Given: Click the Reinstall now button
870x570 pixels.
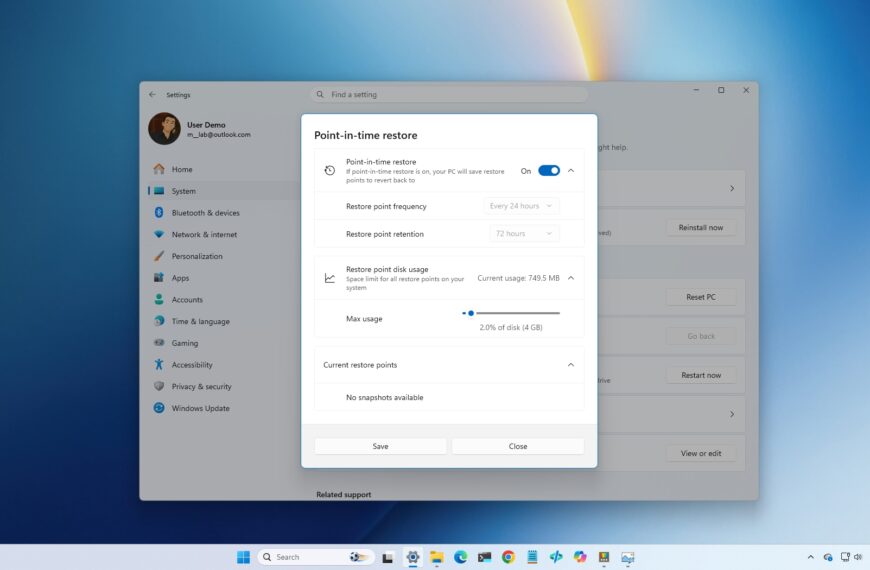Looking at the screenshot, I should click(701, 227).
